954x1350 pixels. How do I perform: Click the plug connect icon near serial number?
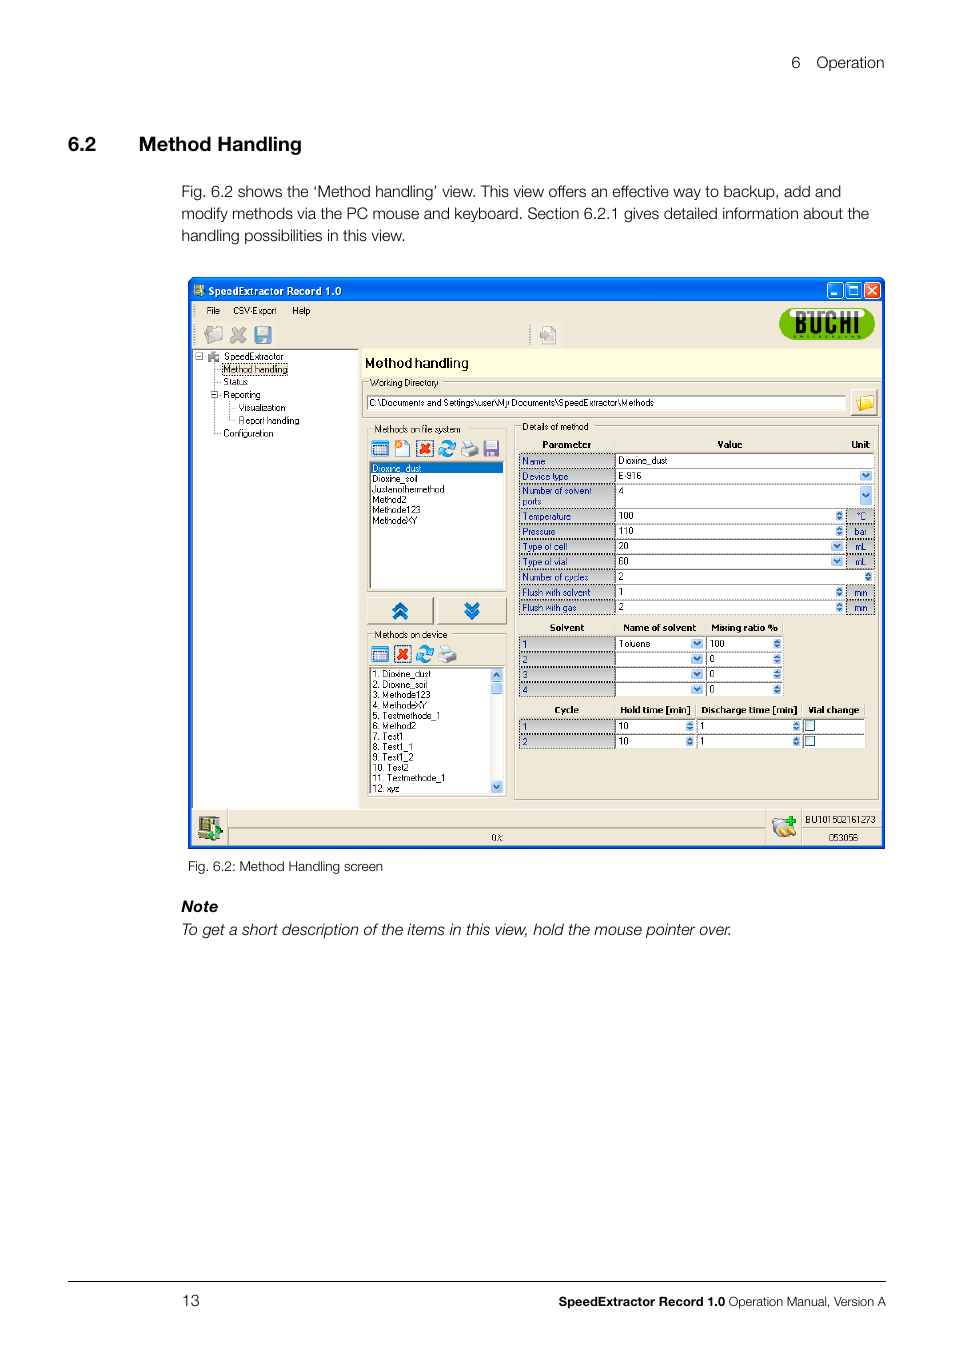pyautogui.click(x=784, y=826)
